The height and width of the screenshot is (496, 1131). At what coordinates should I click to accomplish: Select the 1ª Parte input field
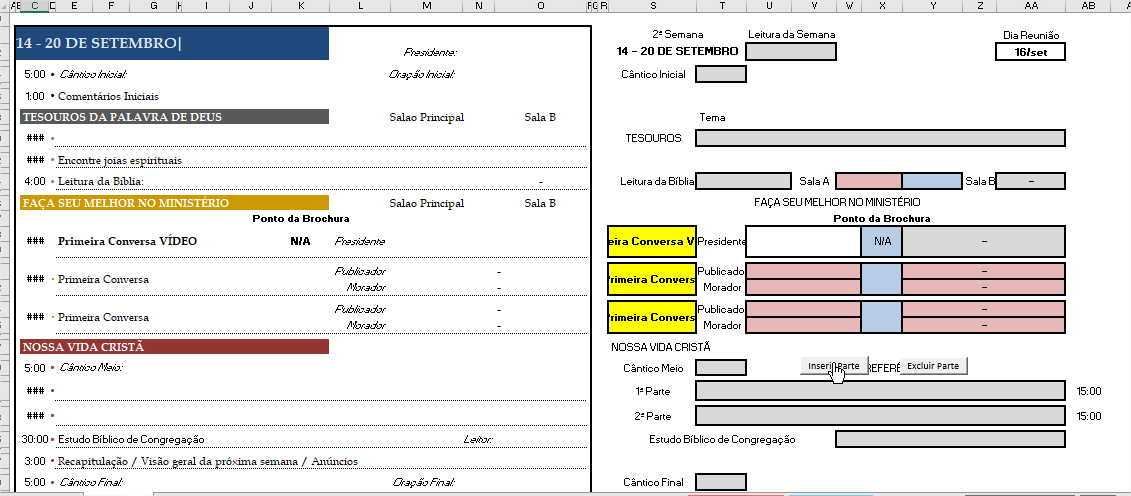coord(880,391)
